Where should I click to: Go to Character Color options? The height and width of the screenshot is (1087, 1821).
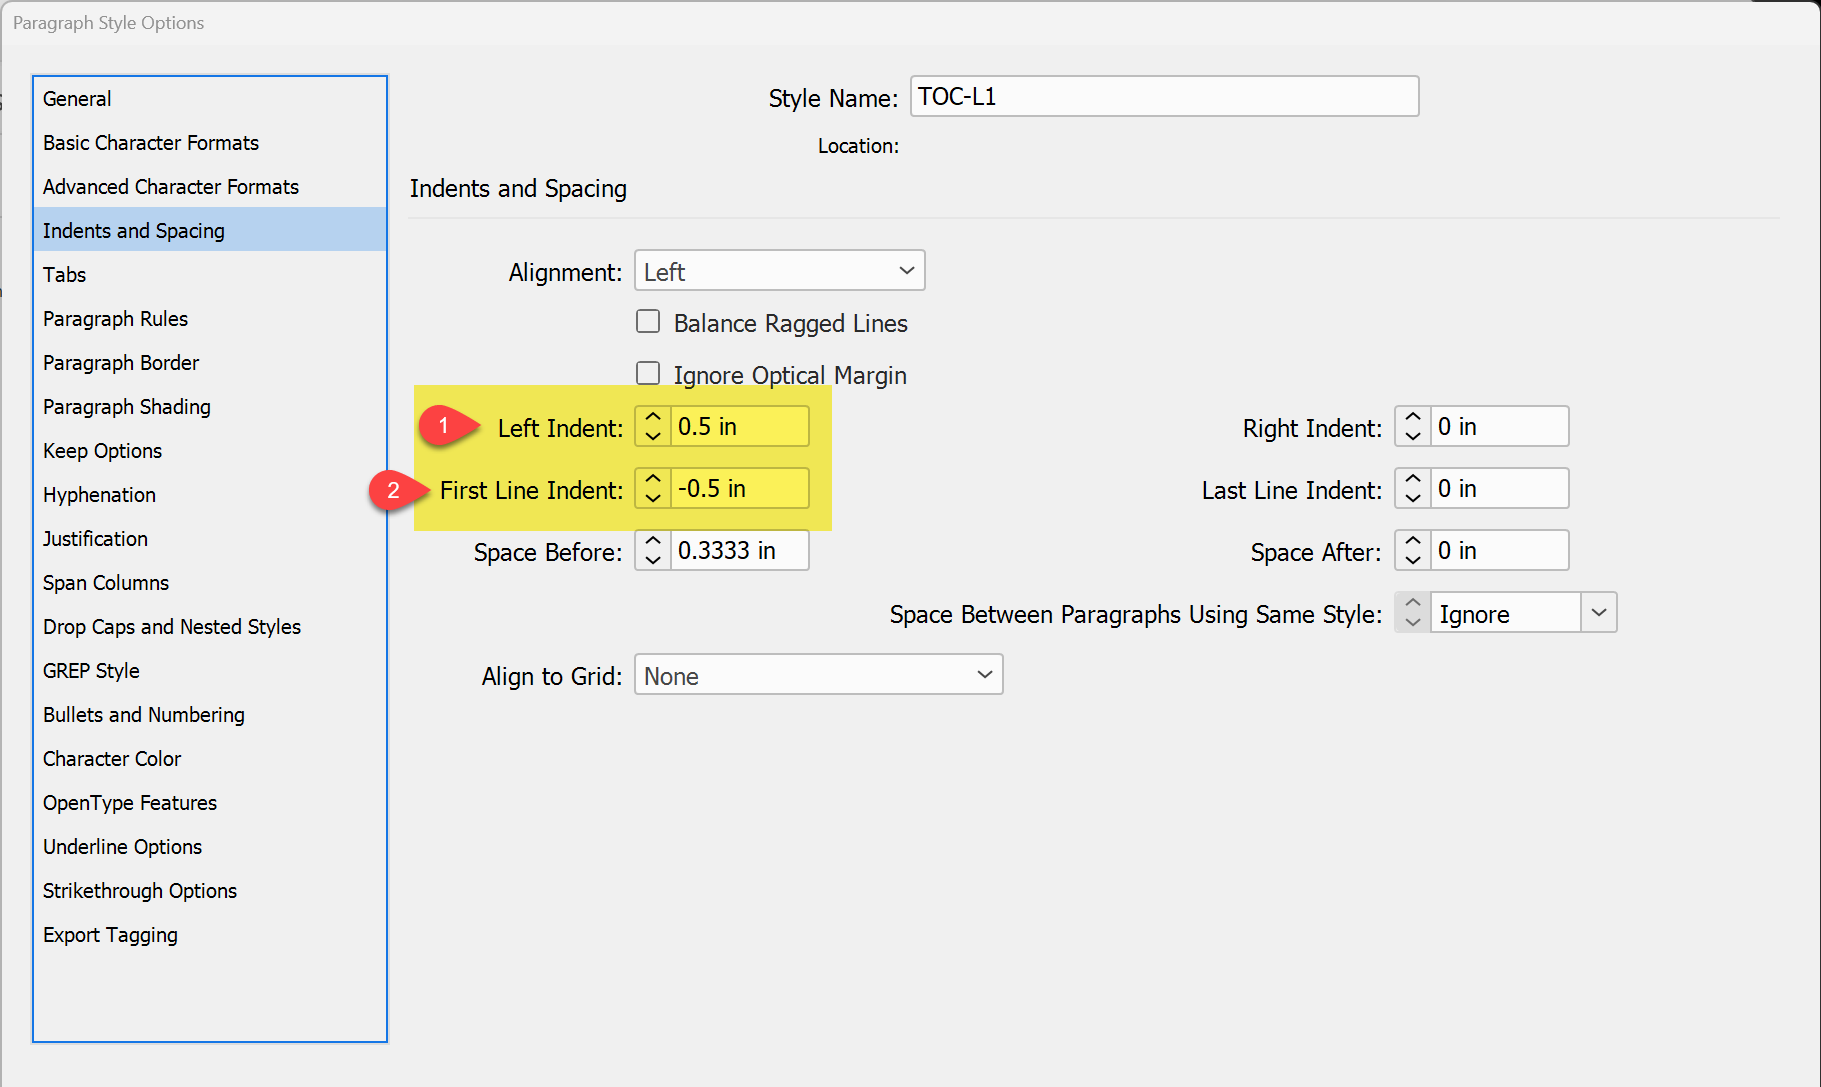[x=112, y=758]
